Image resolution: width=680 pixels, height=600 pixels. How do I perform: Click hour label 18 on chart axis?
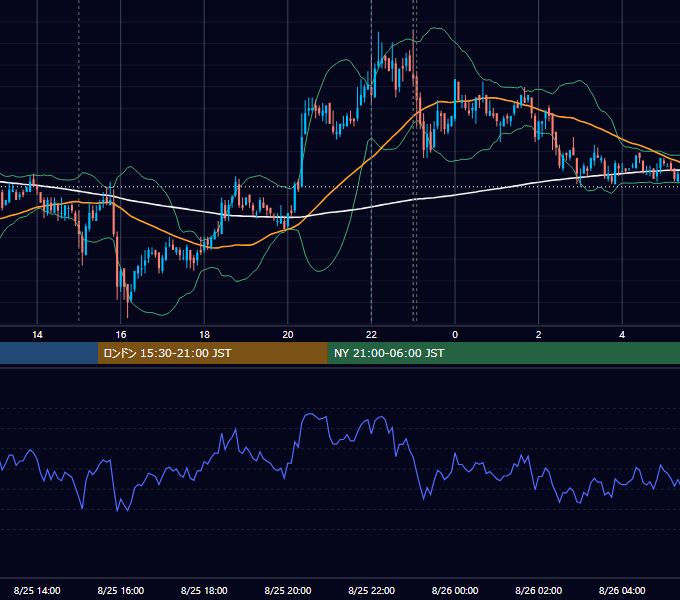pos(204,335)
